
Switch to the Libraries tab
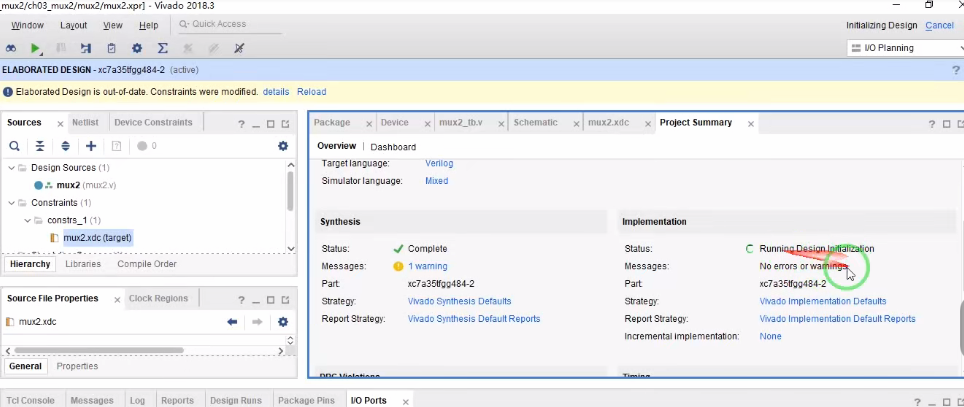(83, 264)
